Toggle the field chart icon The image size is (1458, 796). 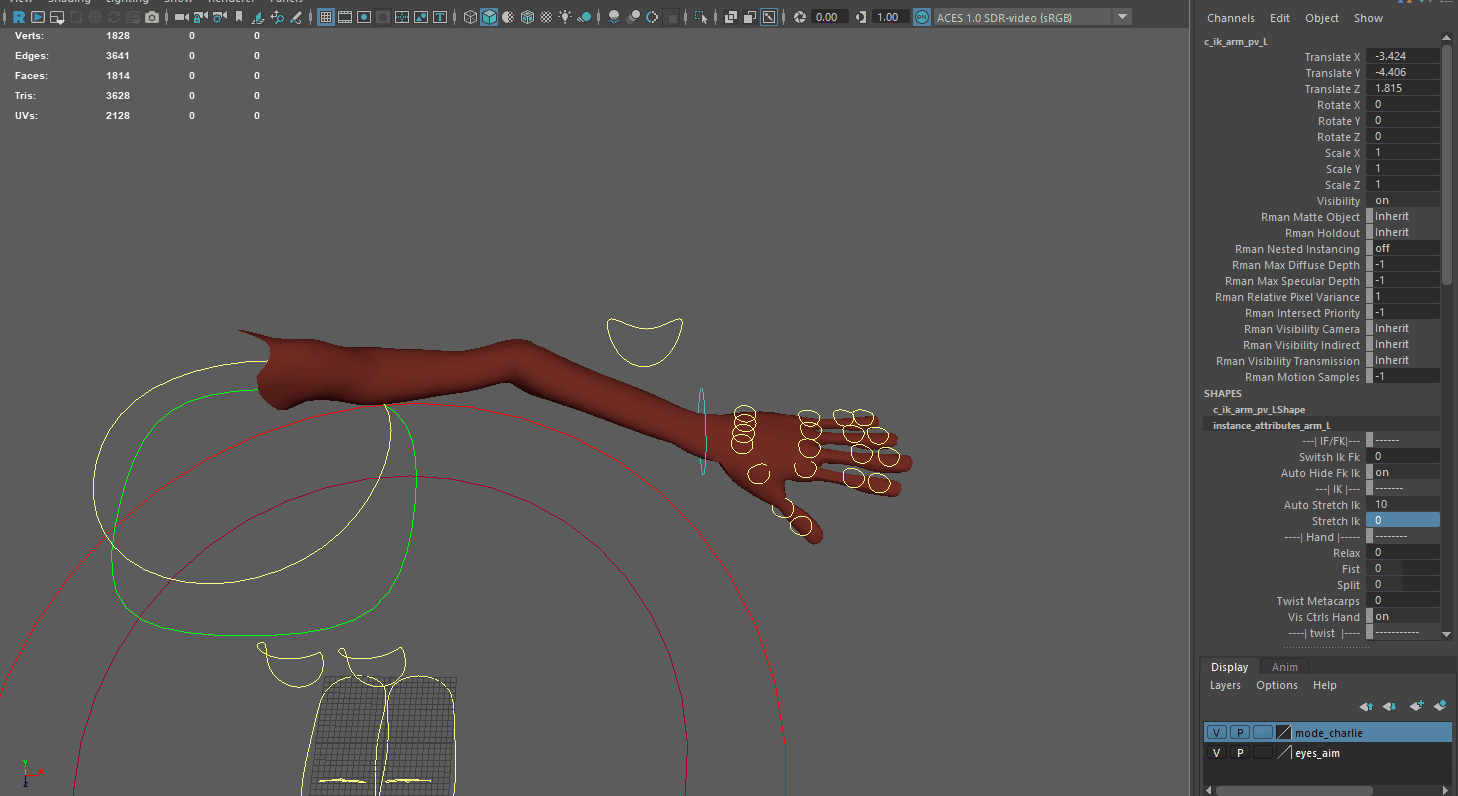402,17
